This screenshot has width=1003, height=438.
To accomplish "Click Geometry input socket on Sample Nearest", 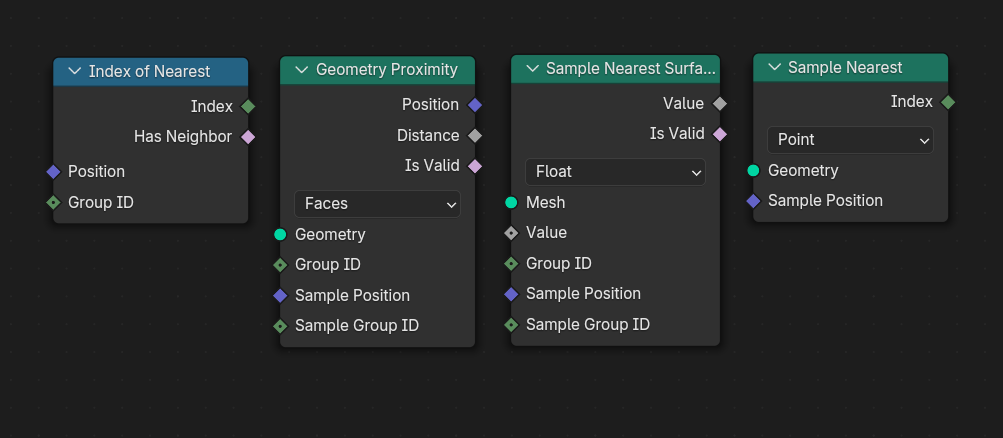I will 754,171.
